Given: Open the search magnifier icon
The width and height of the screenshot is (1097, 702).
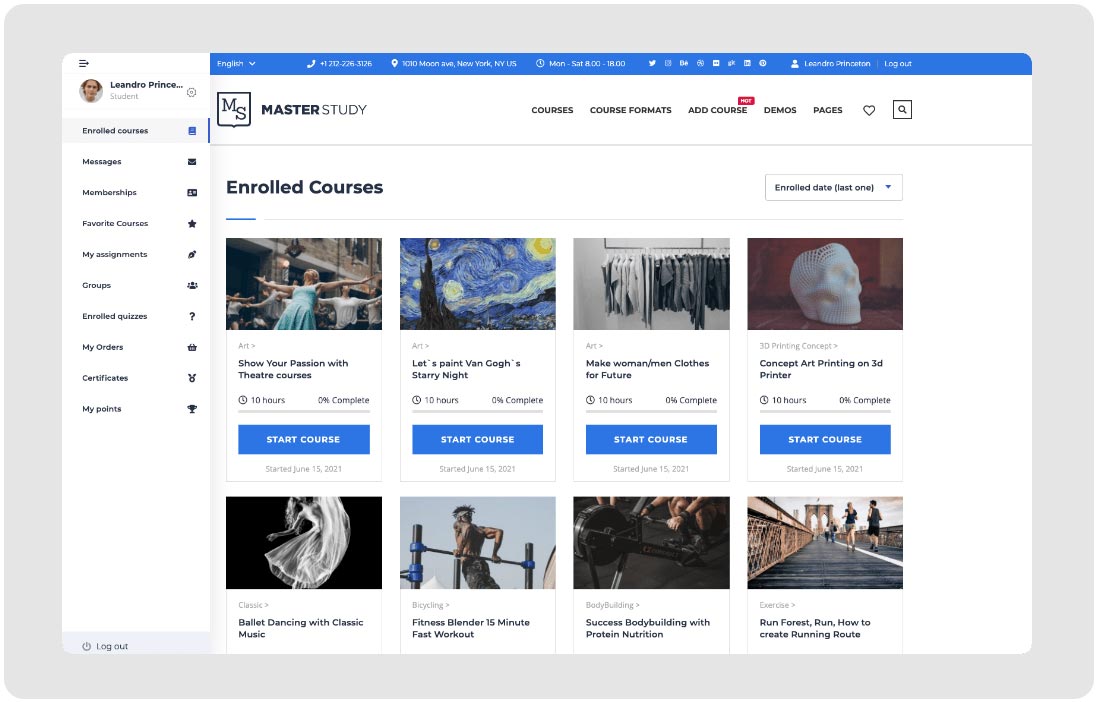Looking at the screenshot, I should (902, 110).
